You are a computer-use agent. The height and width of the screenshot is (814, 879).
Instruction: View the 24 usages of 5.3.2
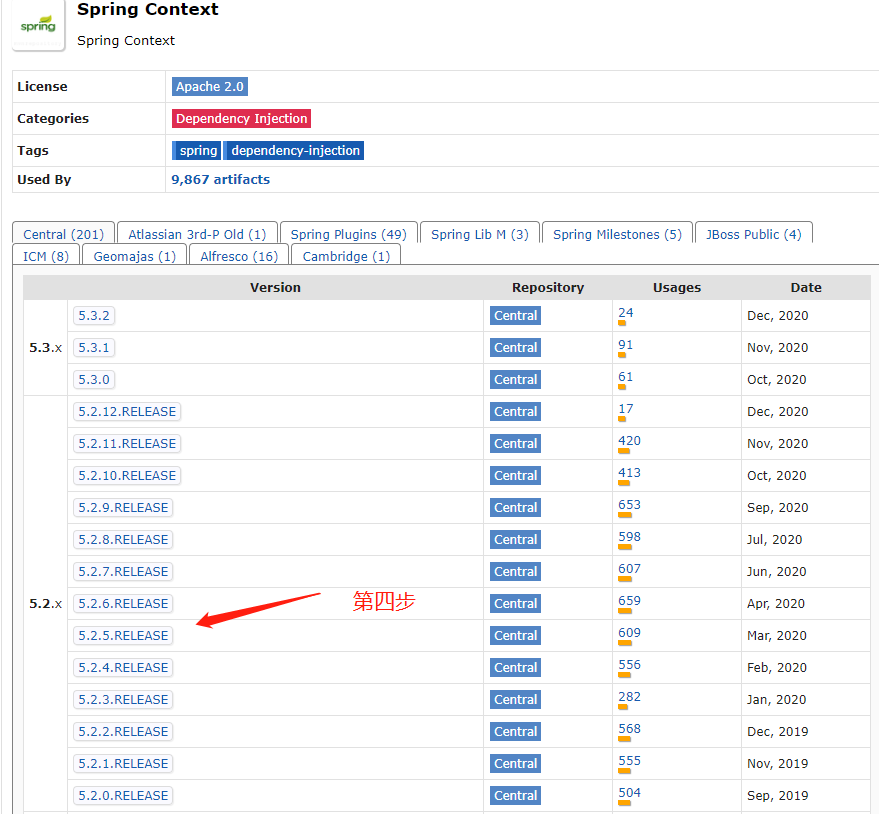point(625,312)
